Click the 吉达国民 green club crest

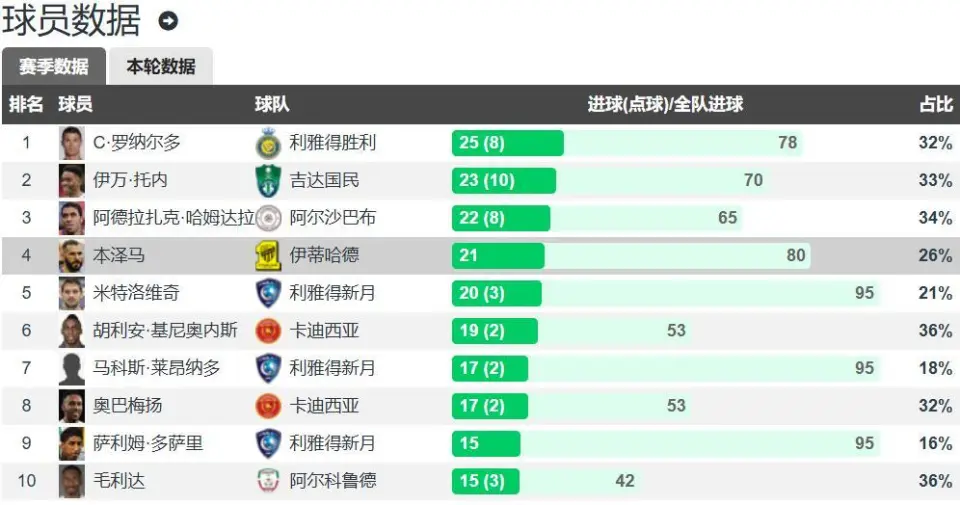268,181
